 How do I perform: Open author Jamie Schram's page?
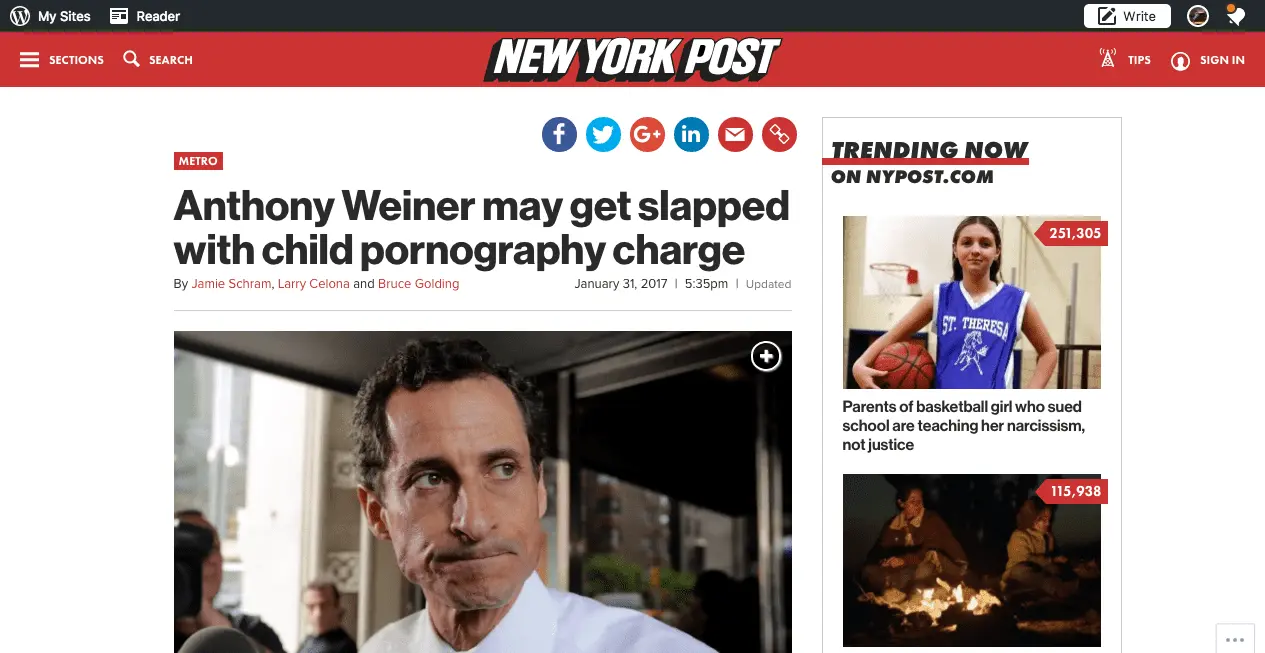(x=231, y=284)
